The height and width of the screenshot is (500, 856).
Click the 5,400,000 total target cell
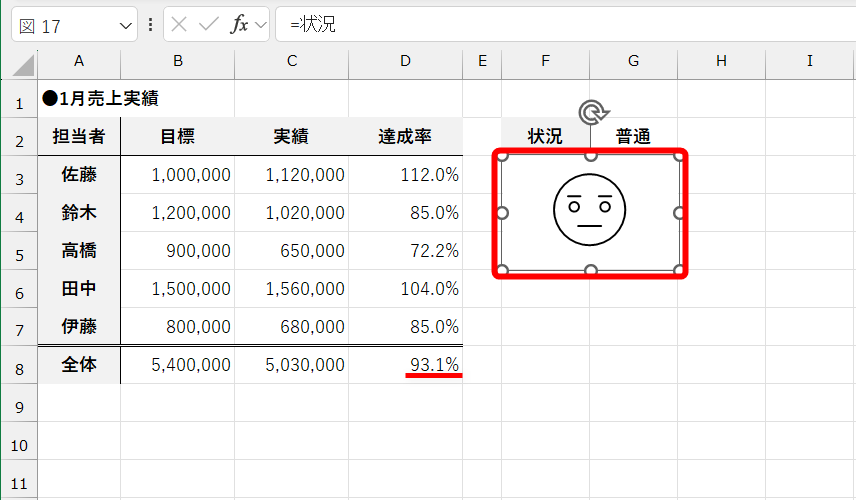177,365
